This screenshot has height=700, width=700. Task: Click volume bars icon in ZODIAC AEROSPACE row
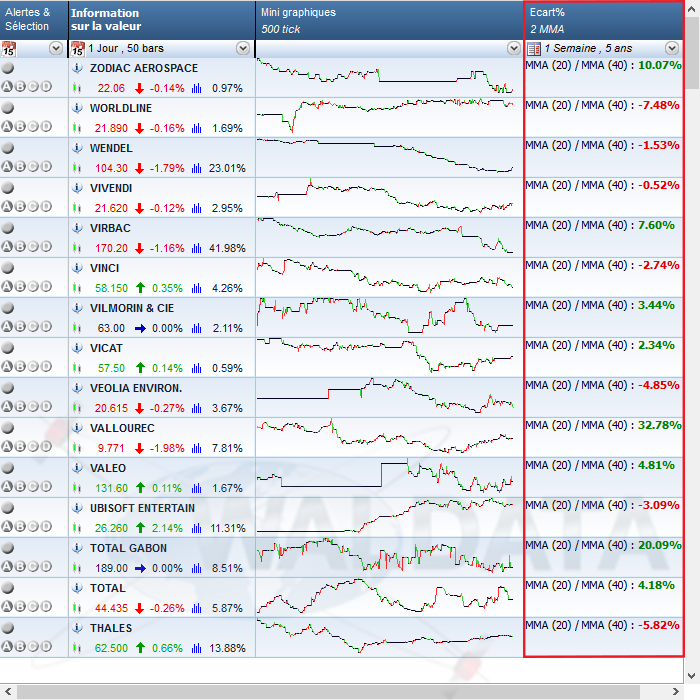(196, 88)
